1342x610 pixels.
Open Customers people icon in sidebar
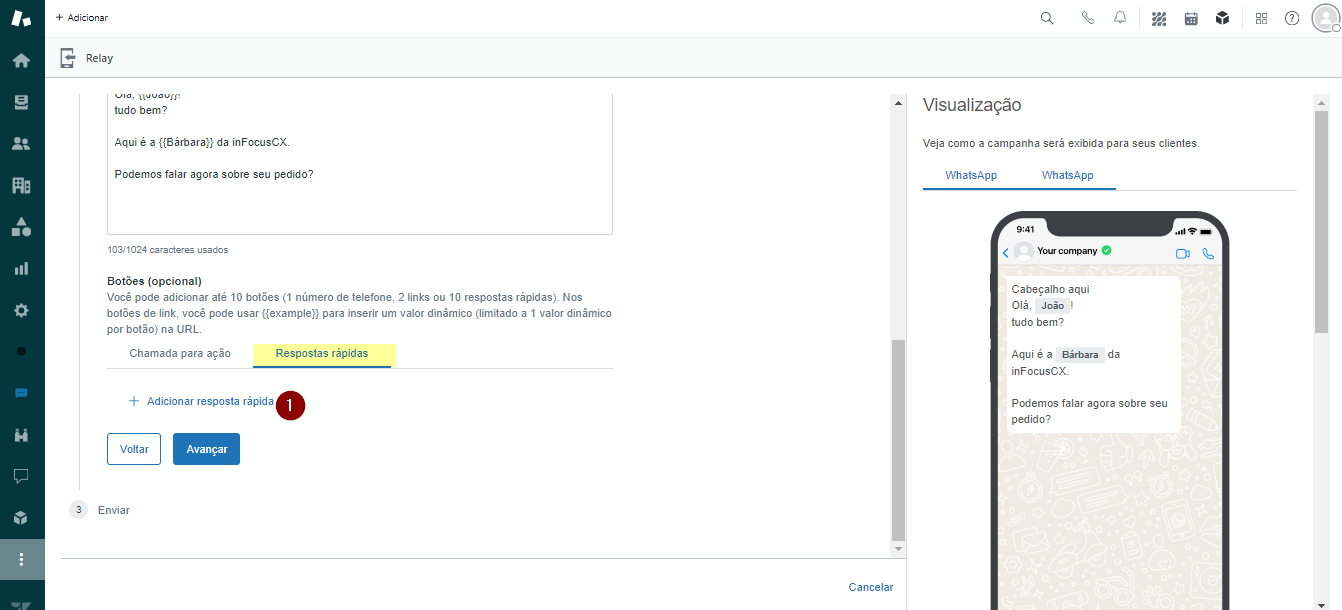(21, 143)
